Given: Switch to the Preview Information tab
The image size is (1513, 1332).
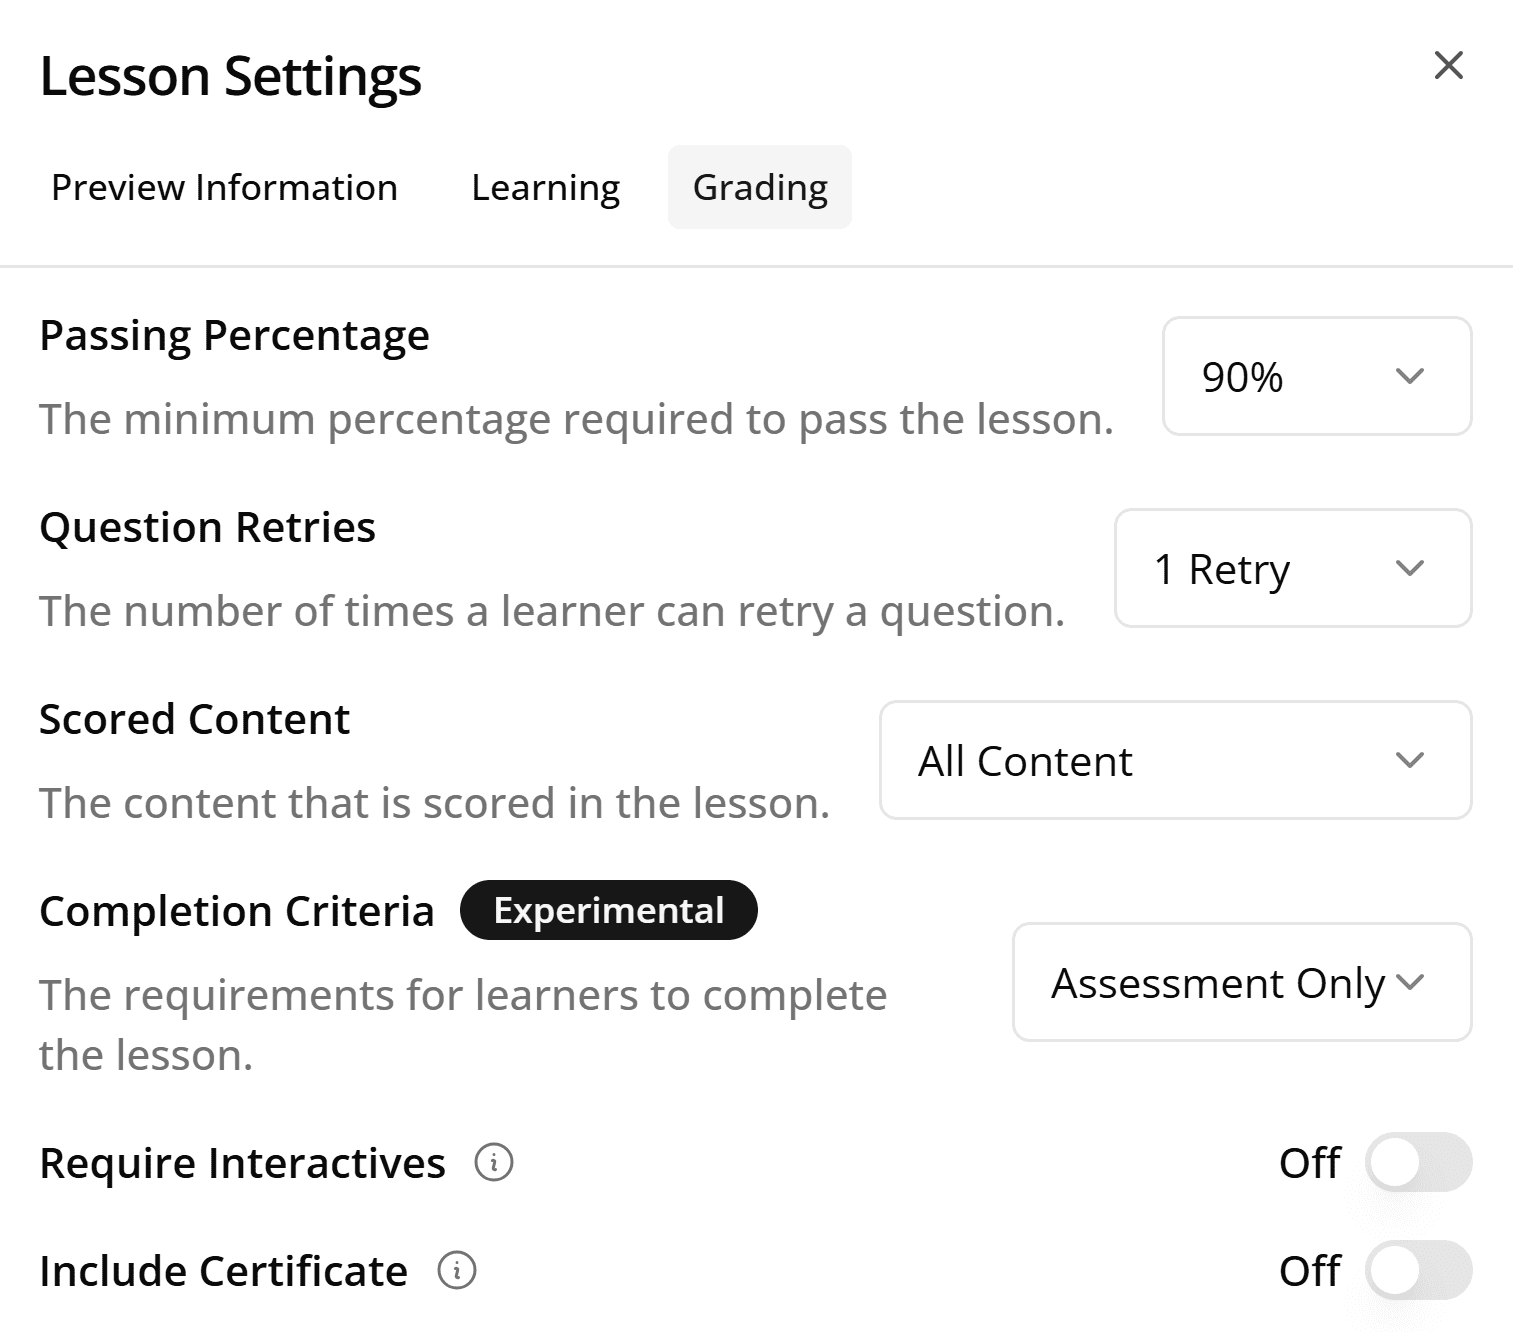Looking at the screenshot, I should [x=224, y=188].
